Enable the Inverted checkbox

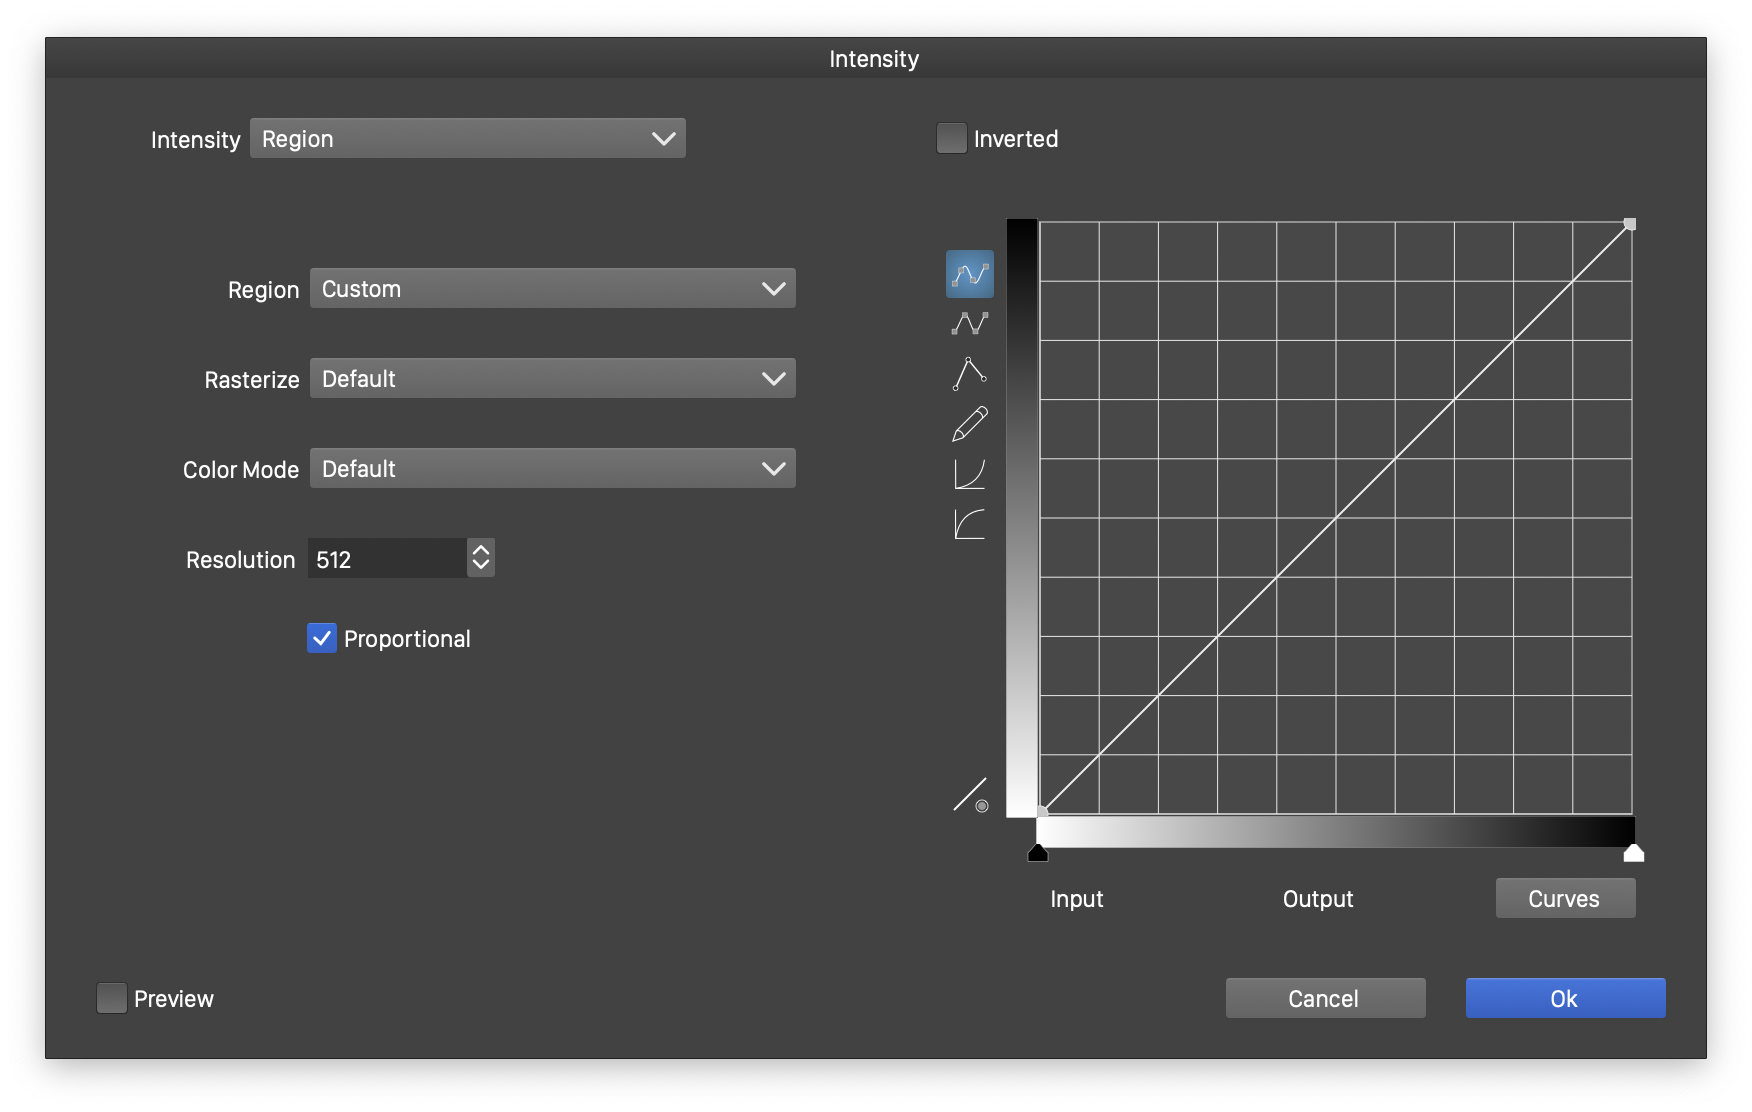951,139
